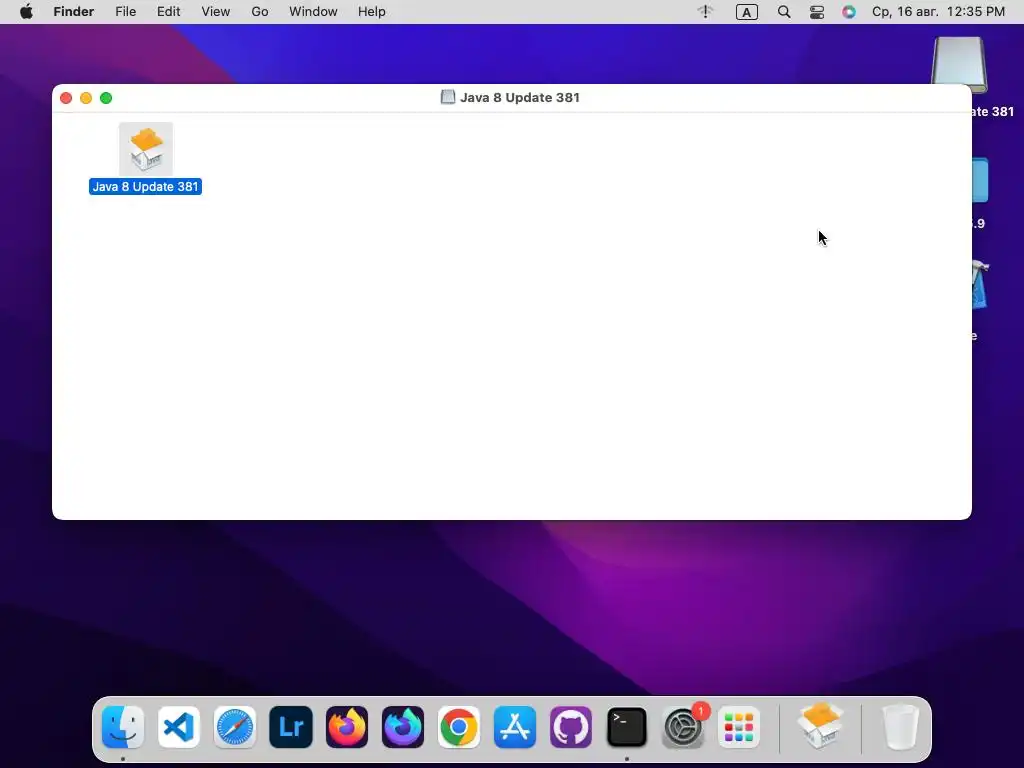Open Spotlight search in the menu bar
Viewport: 1024px width, 768px height.
[784, 12]
